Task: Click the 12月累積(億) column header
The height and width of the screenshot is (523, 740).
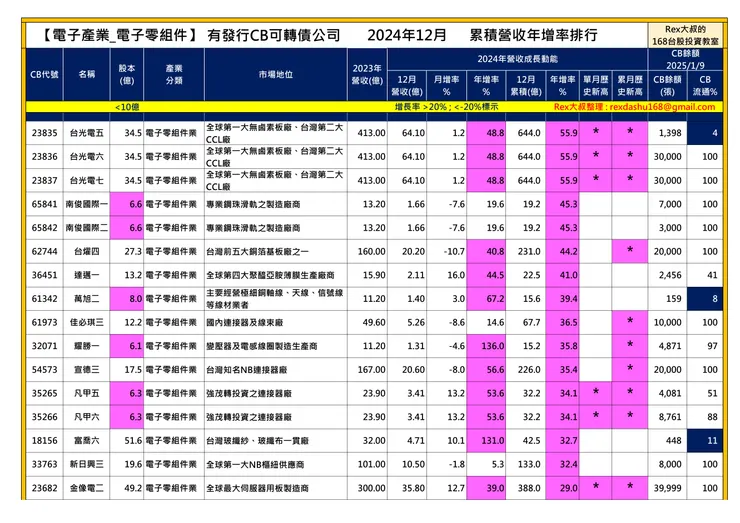Action: click(525, 85)
